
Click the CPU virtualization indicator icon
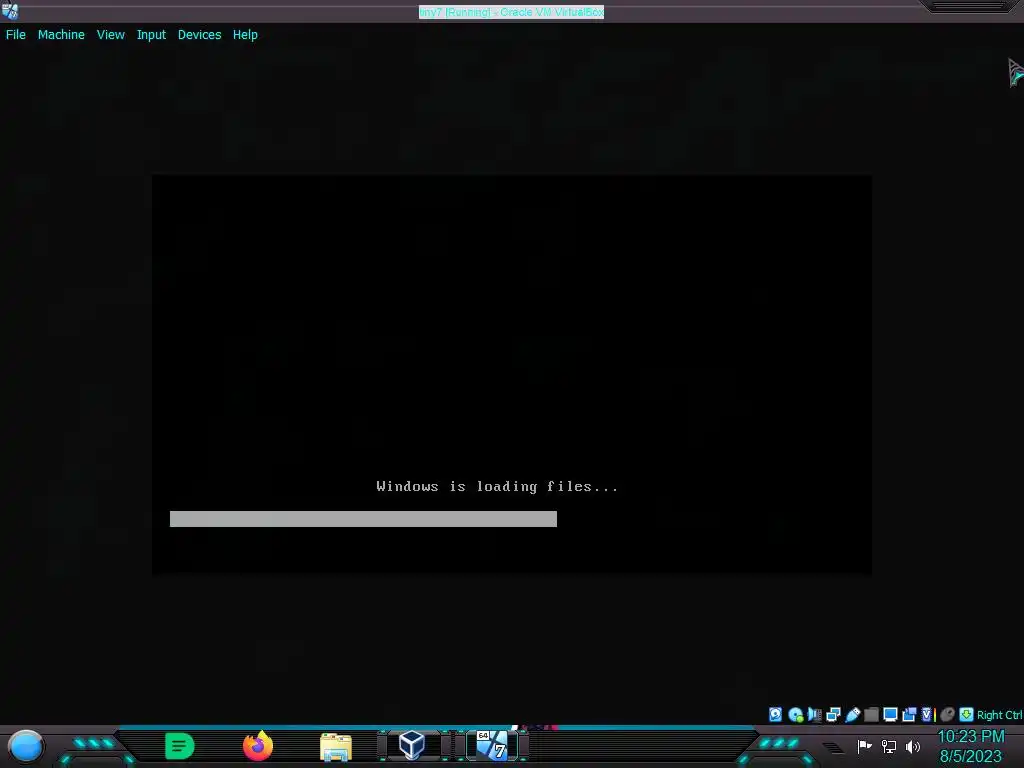pyautogui.click(x=928, y=714)
